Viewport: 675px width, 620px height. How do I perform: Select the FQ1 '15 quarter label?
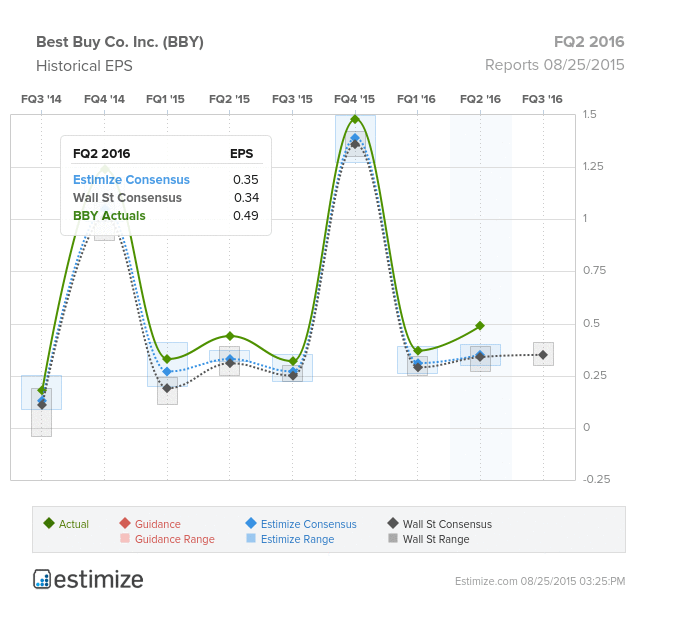pos(165,99)
